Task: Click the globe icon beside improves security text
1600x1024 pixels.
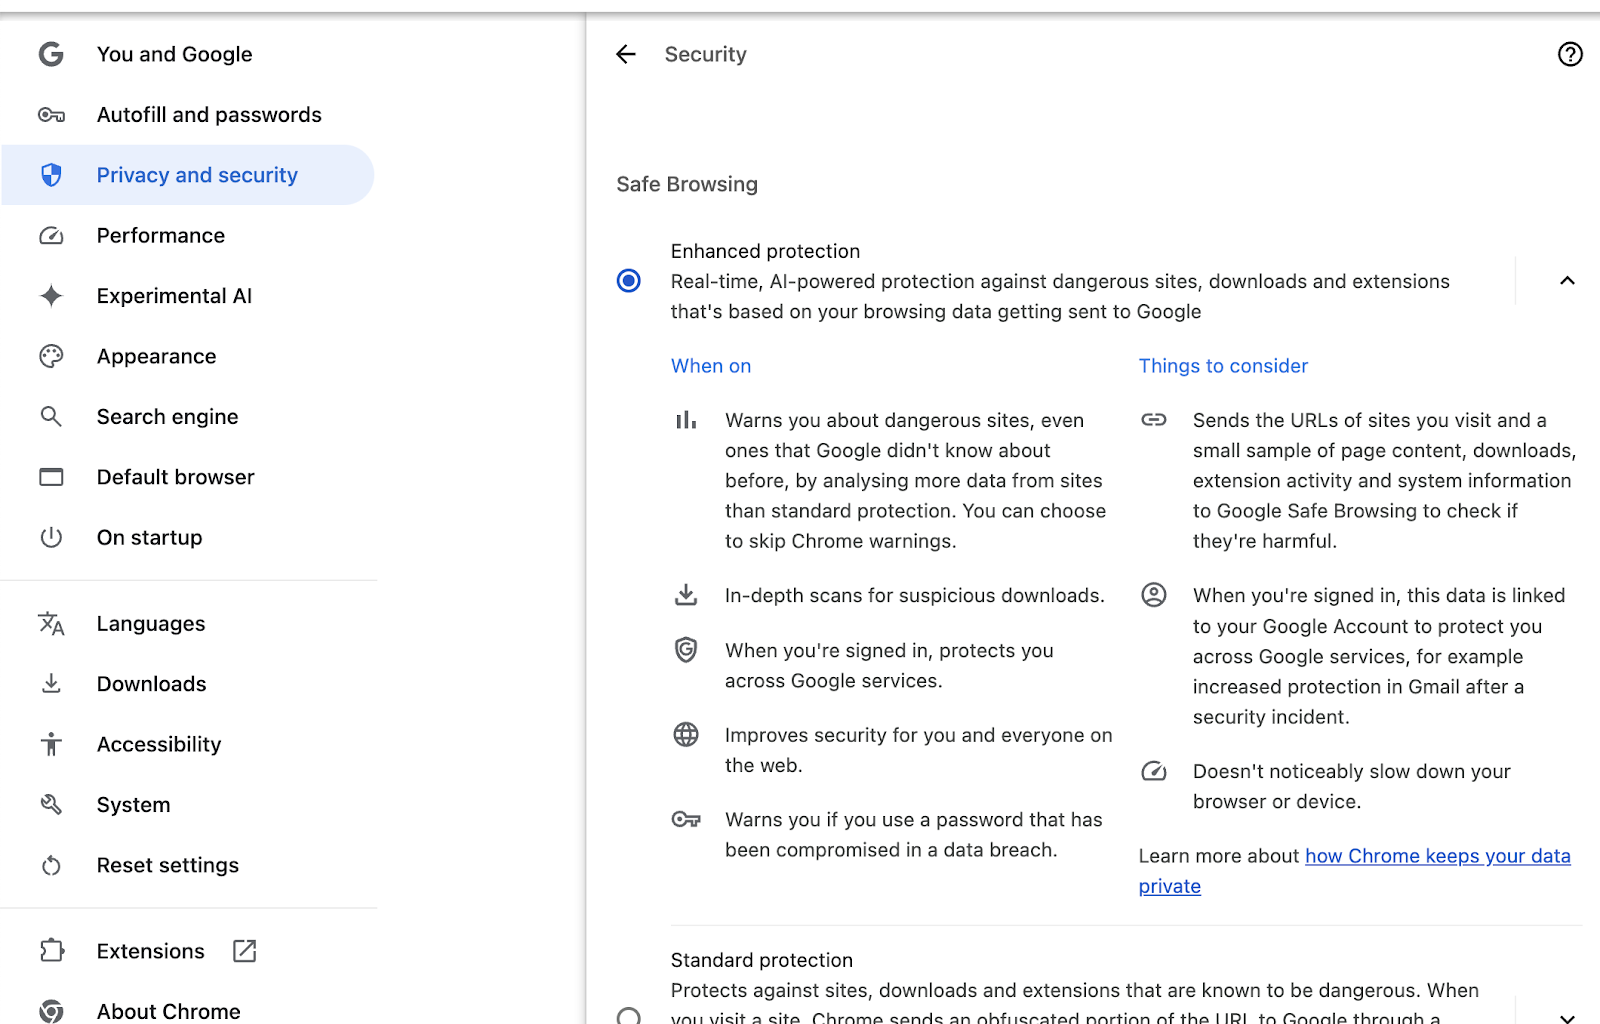Action: (686, 735)
